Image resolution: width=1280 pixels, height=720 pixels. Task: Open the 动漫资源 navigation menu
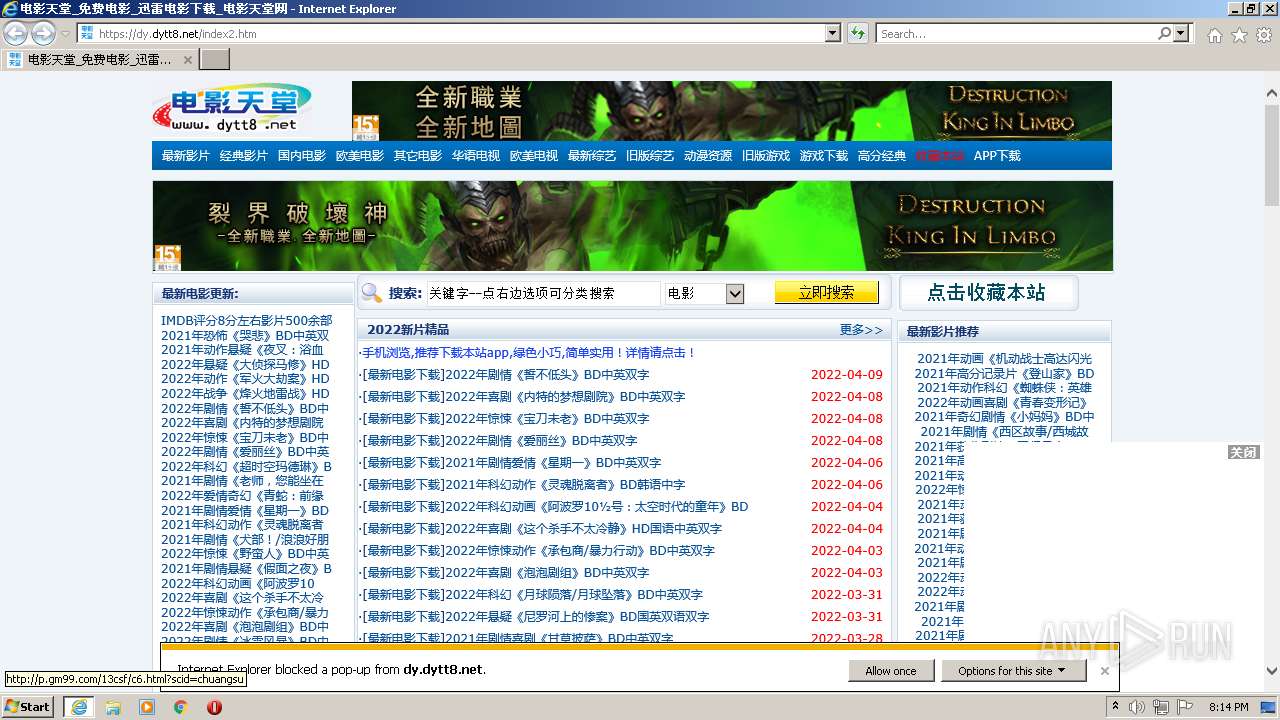[x=708, y=156]
